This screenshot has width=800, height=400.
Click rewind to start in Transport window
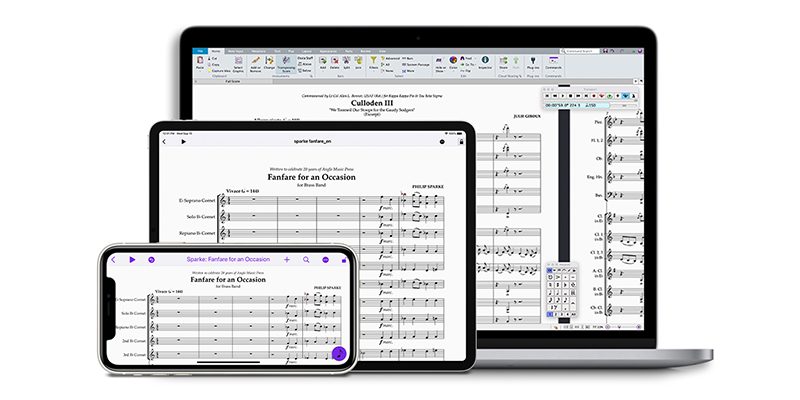click(x=547, y=96)
